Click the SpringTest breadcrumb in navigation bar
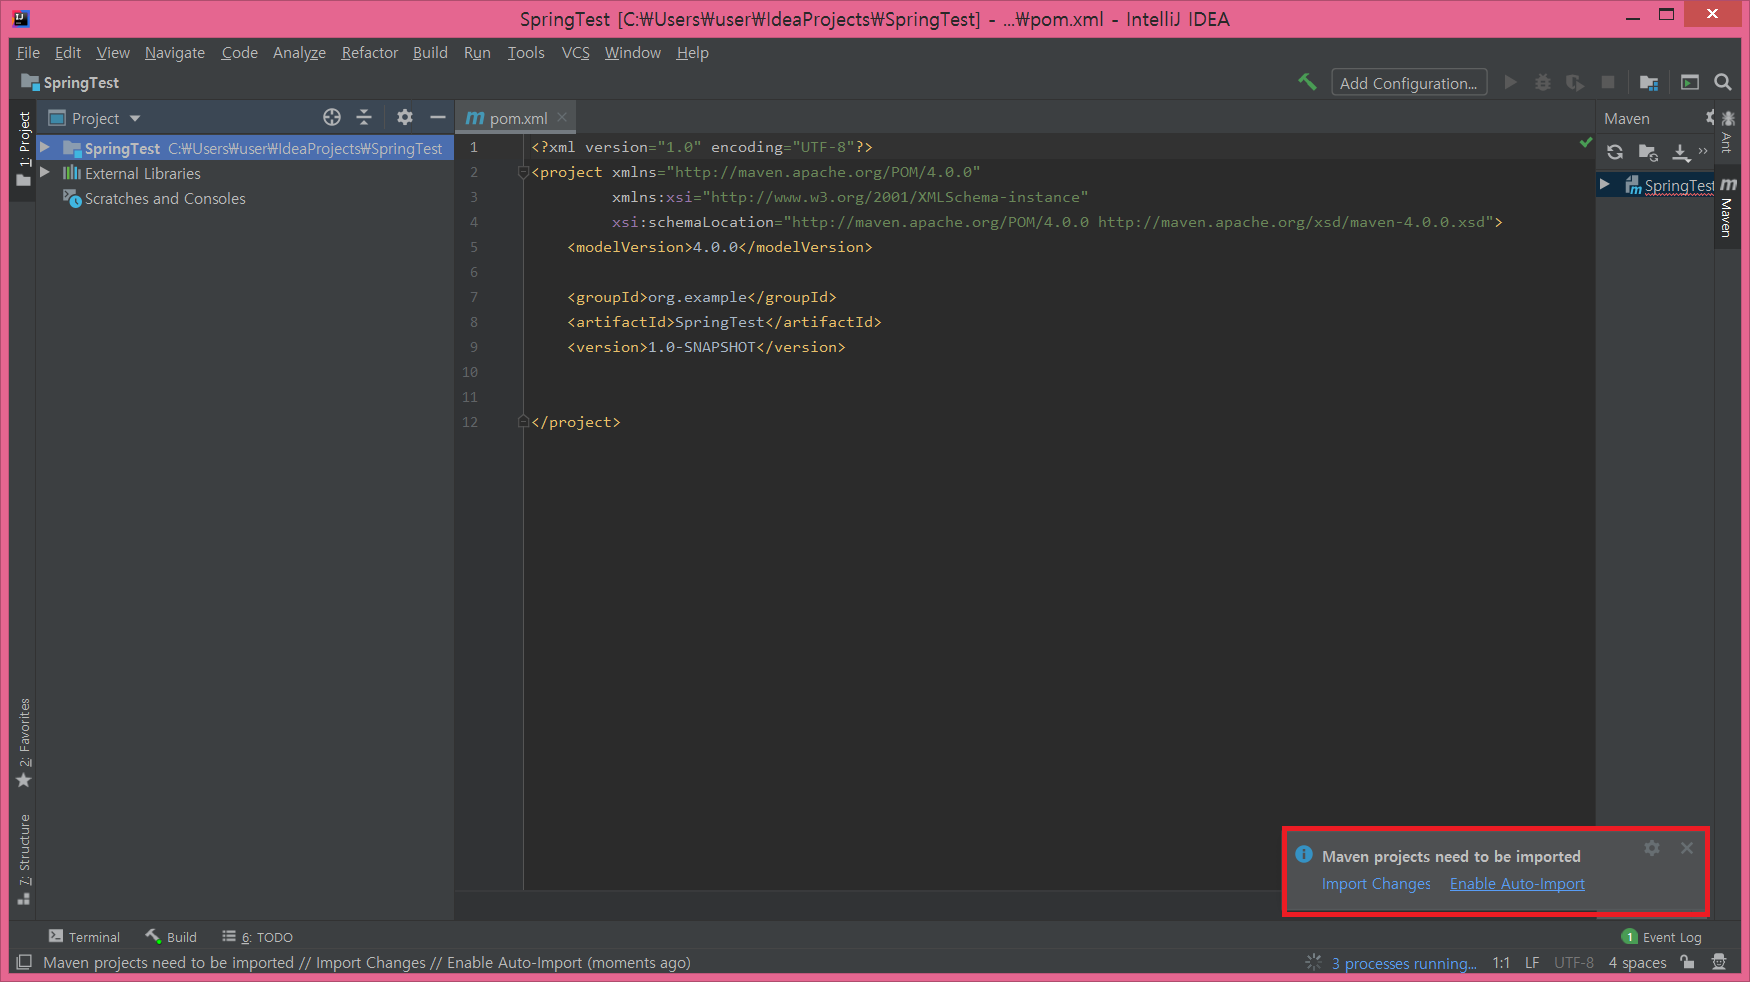1750x982 pixels. pyautogui.click(x=70, y=83)
